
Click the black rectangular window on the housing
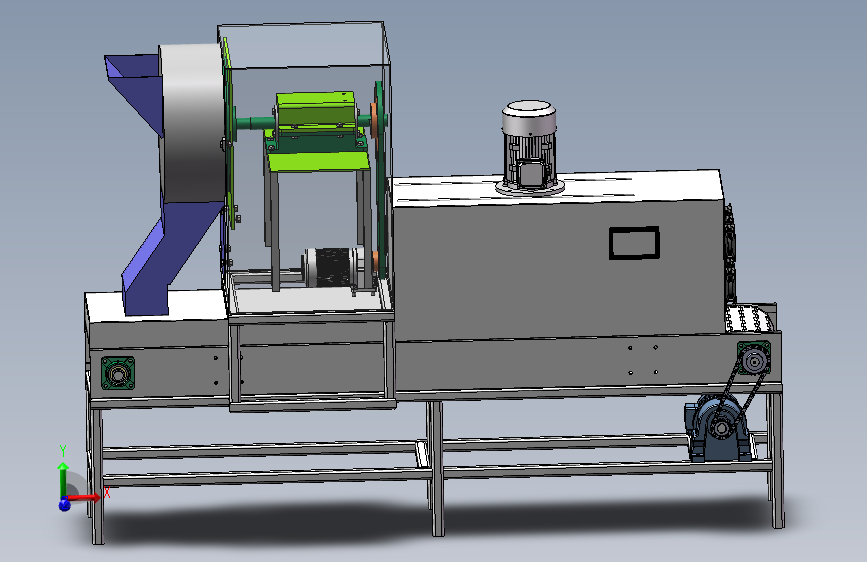click(634, 242)
